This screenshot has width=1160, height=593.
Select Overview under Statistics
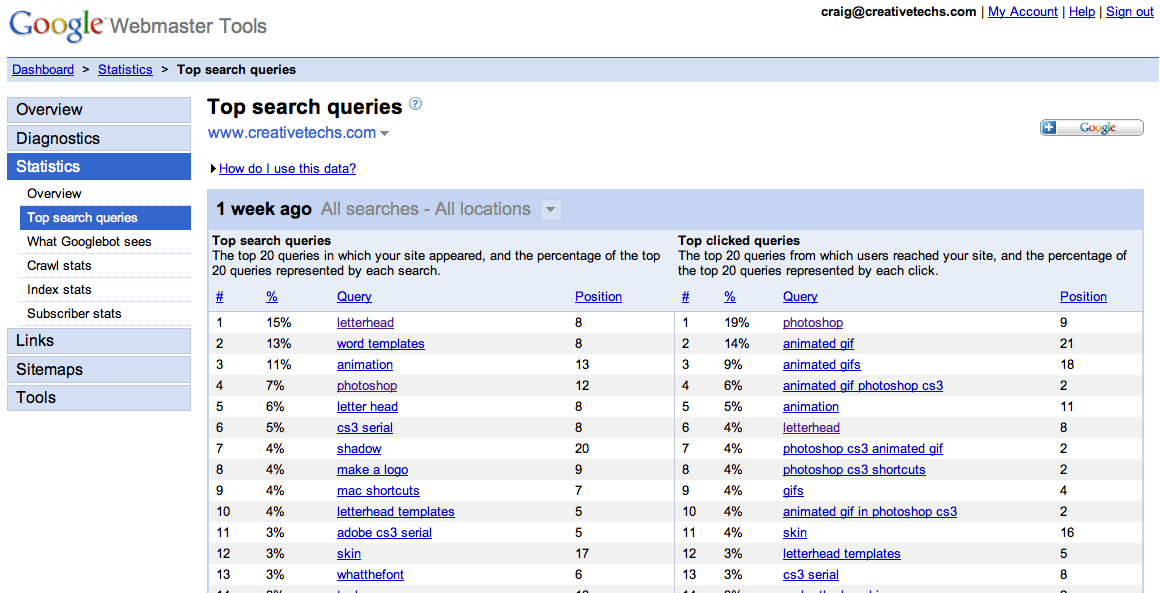click(54, 194)
